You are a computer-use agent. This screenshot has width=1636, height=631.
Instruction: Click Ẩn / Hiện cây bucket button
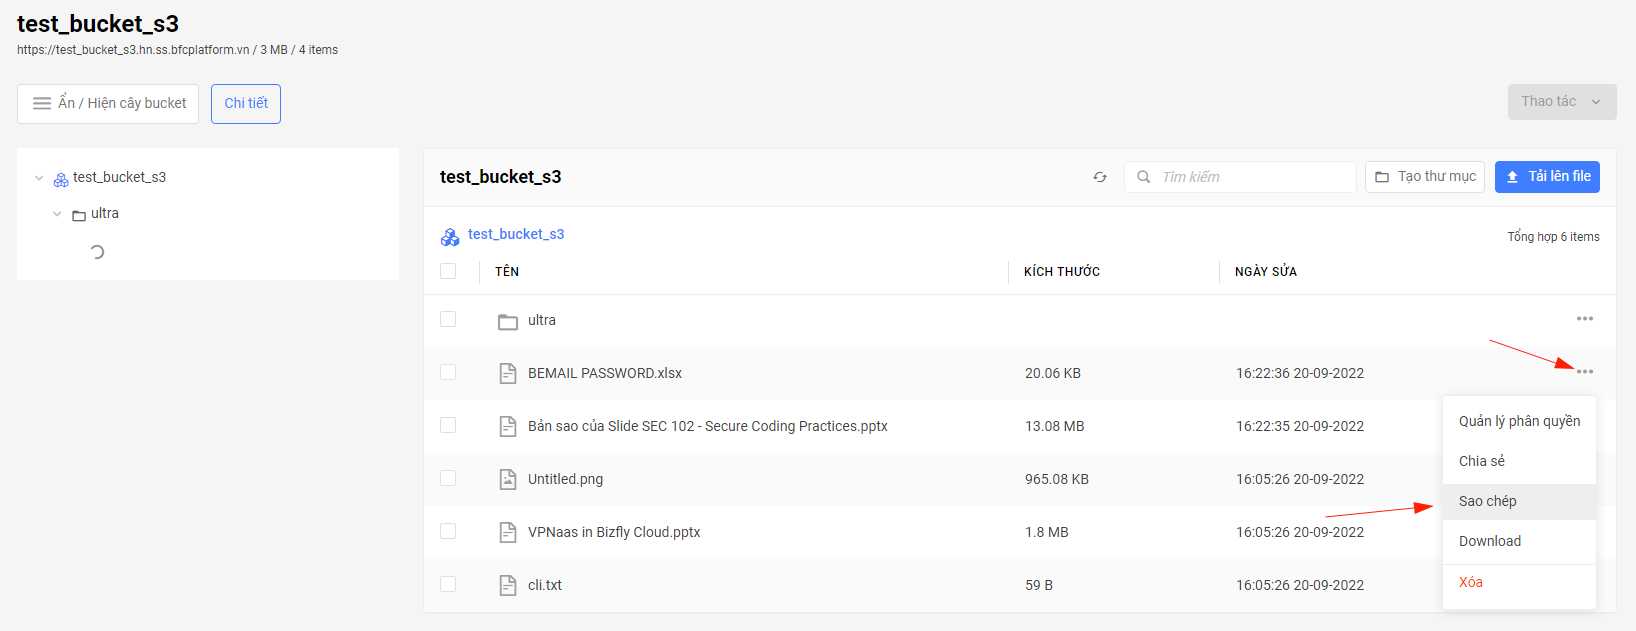tap(108, 104)
